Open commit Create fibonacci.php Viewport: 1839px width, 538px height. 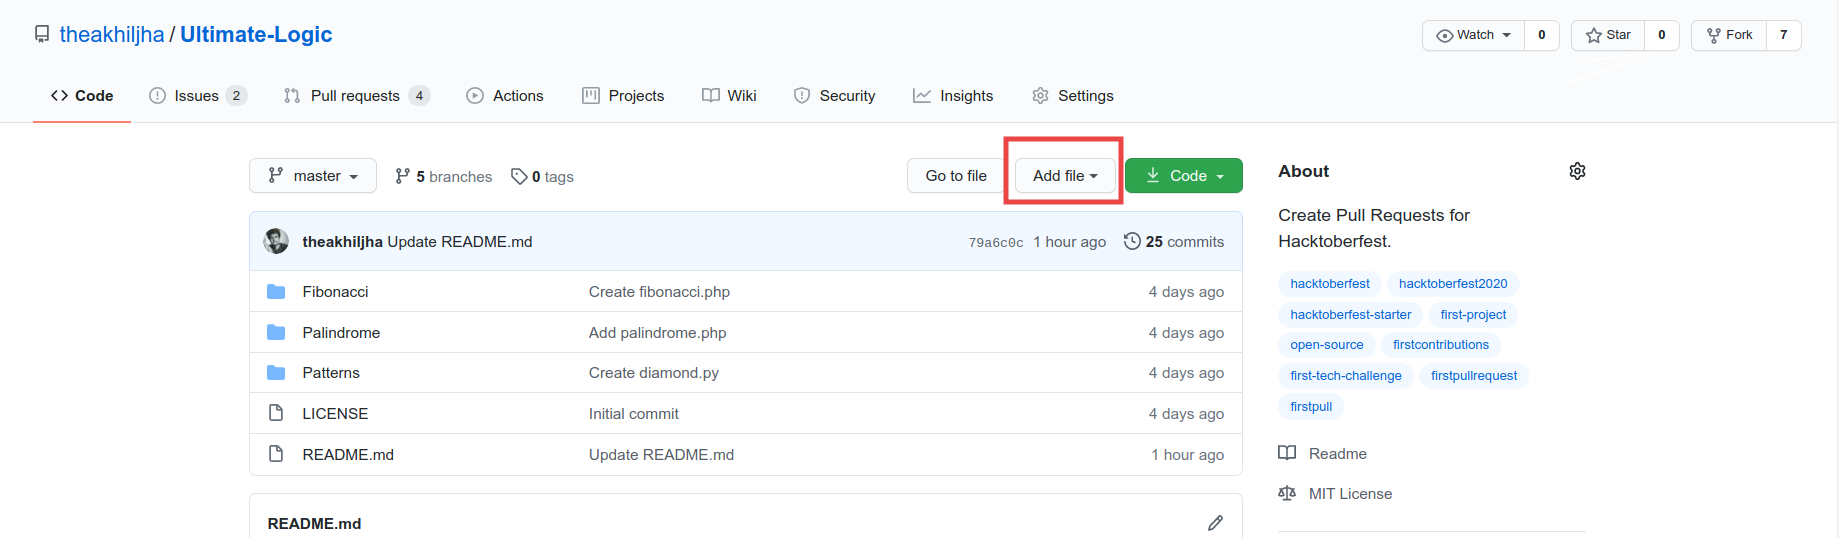coord(659,292)
